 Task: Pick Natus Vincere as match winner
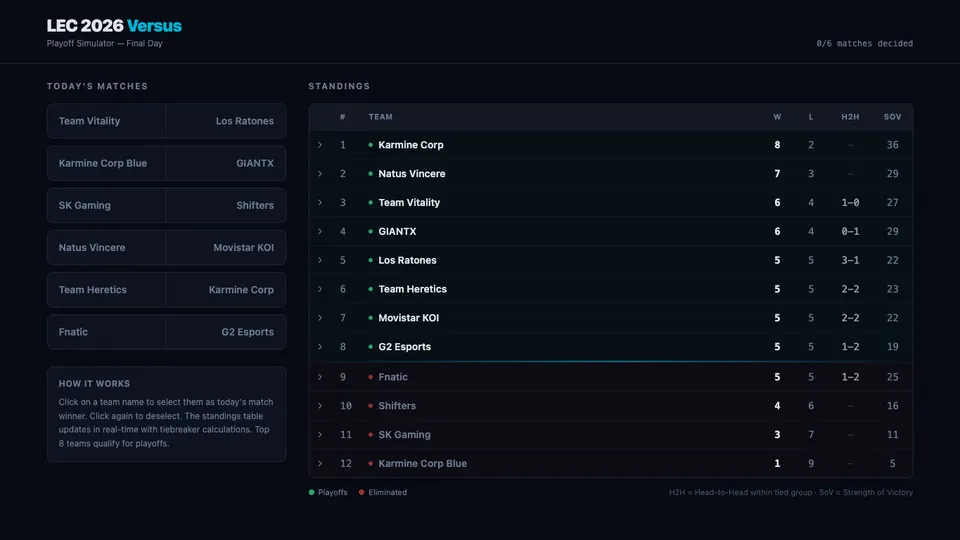click(107, 248)
